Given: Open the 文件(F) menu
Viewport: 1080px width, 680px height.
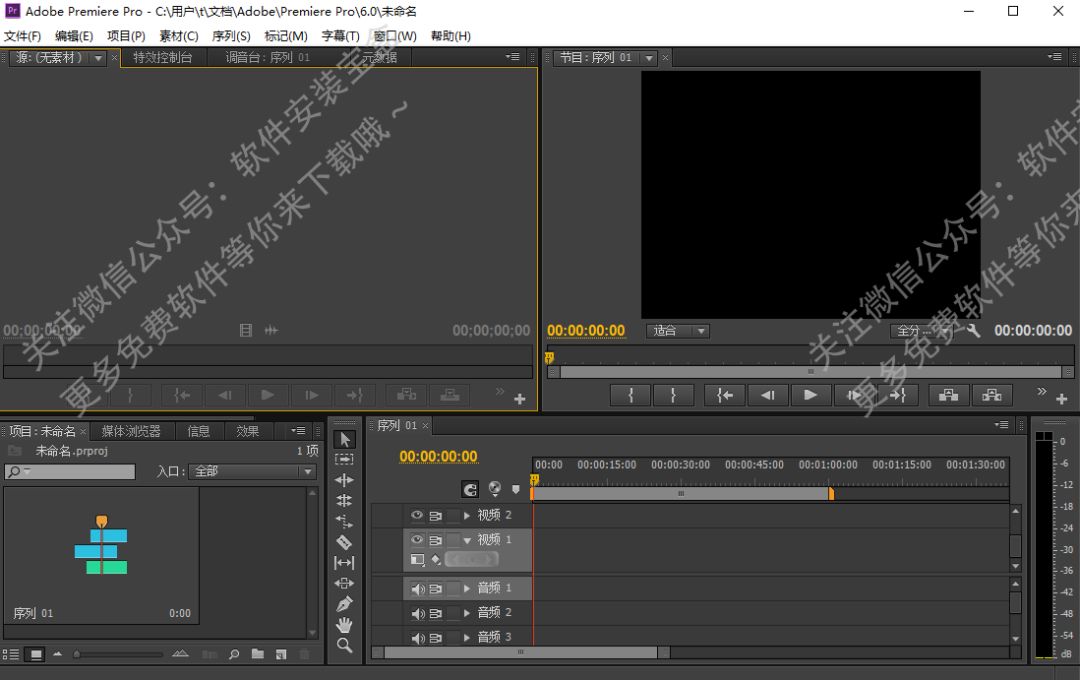Looking at the screenshot, I should (22, 36).
